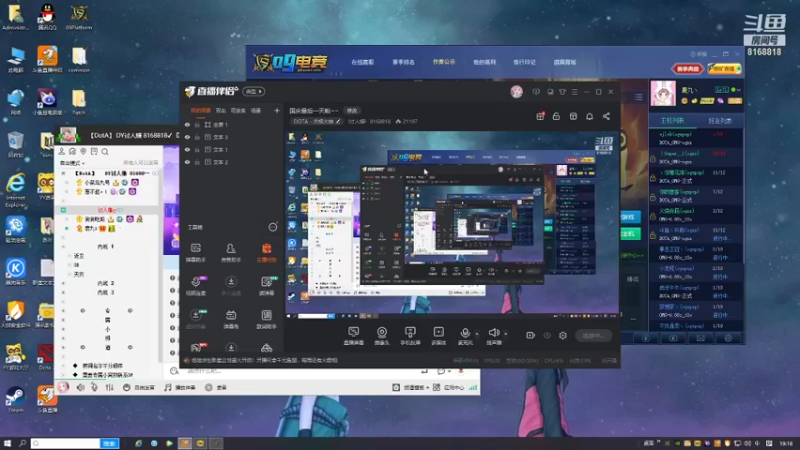Expand the 内战 2 channel in YY
Viewport: 800px width, 450px height.
coord(63,283)
